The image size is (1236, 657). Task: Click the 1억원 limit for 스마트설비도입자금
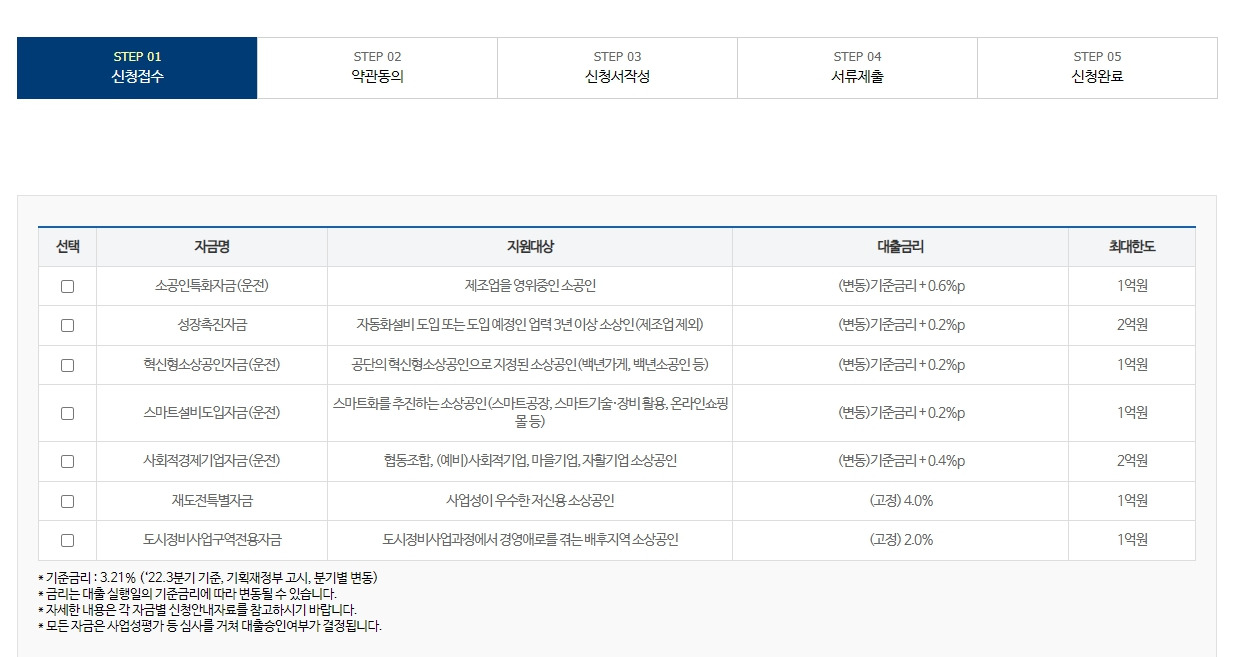pyautogui.click(x=1132, y=413)
